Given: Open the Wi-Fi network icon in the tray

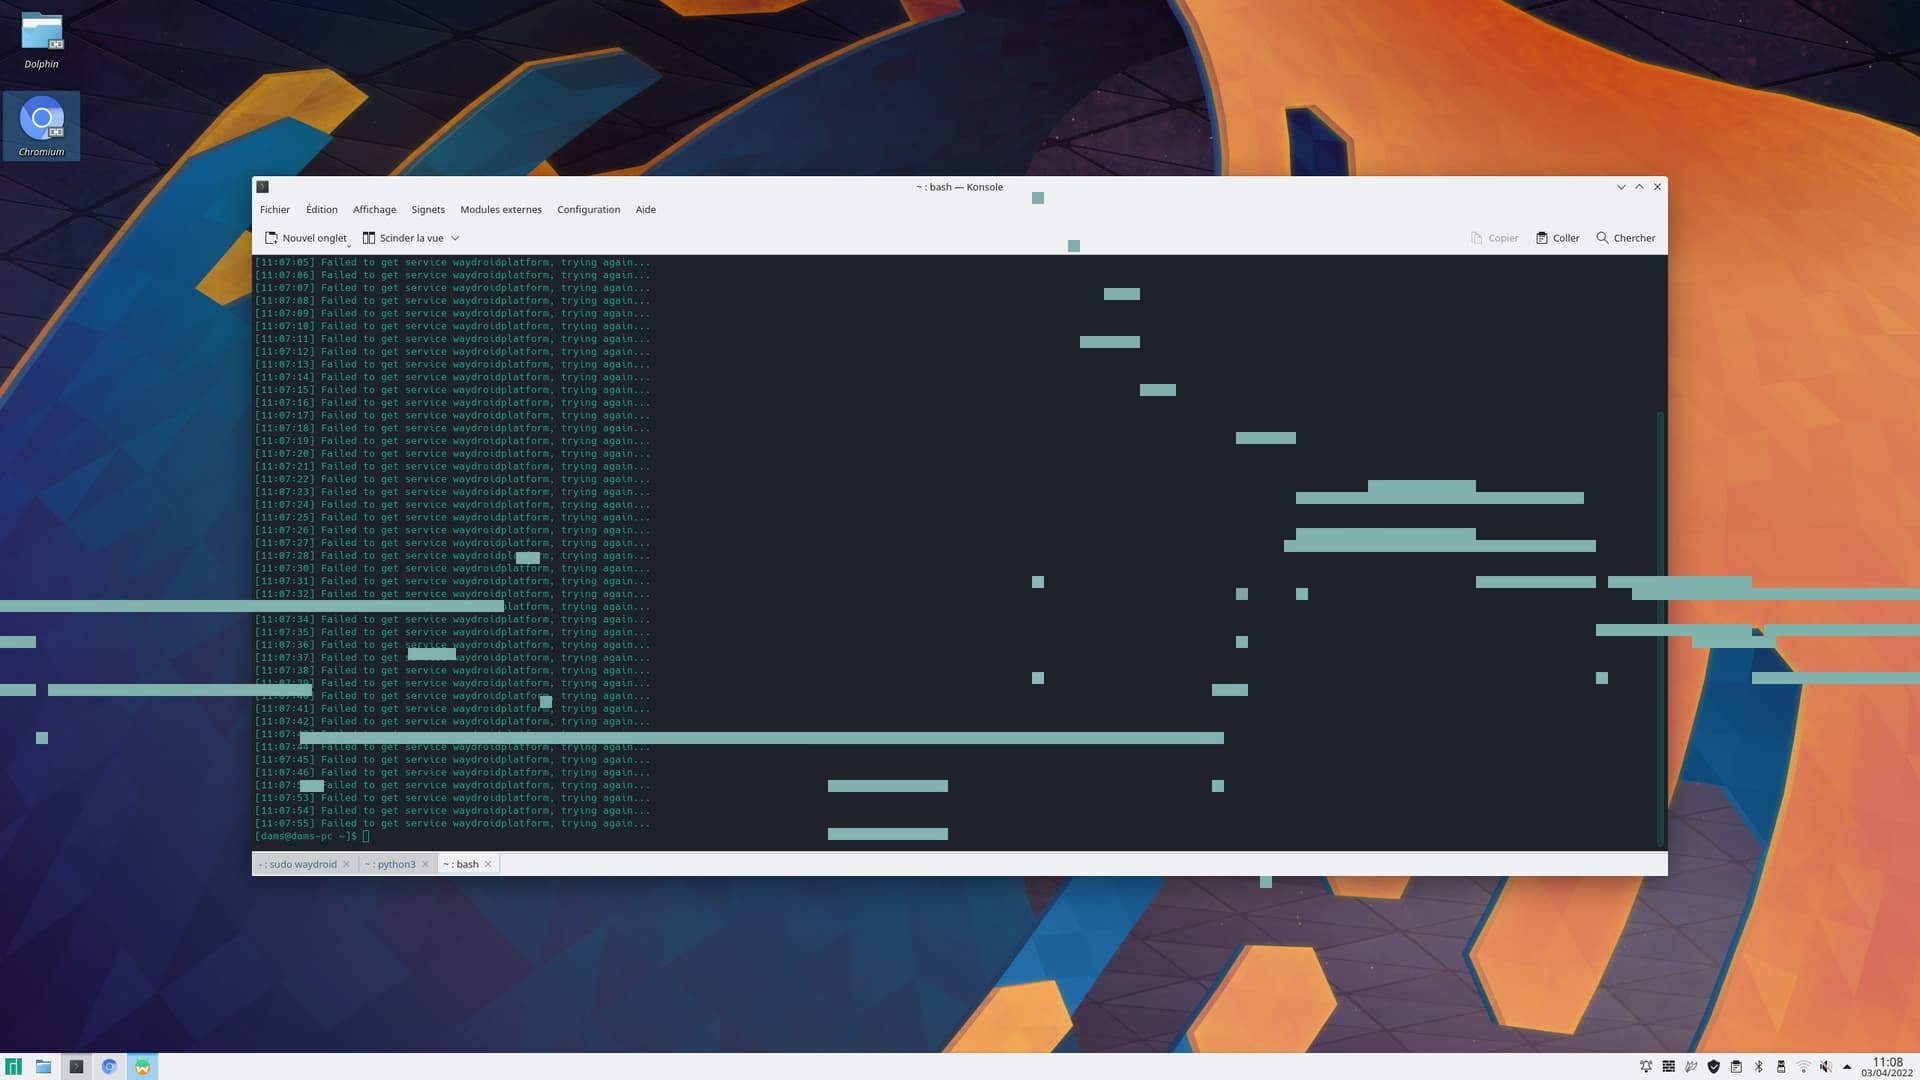Looking at the screenshot, I should coord(1804,1066).
